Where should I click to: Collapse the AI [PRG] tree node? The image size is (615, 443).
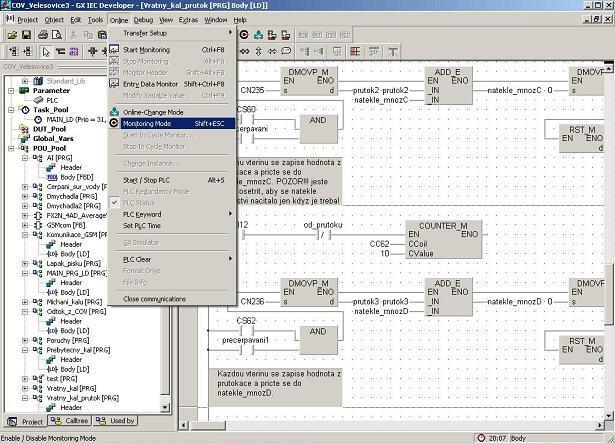tap(25, 158)
